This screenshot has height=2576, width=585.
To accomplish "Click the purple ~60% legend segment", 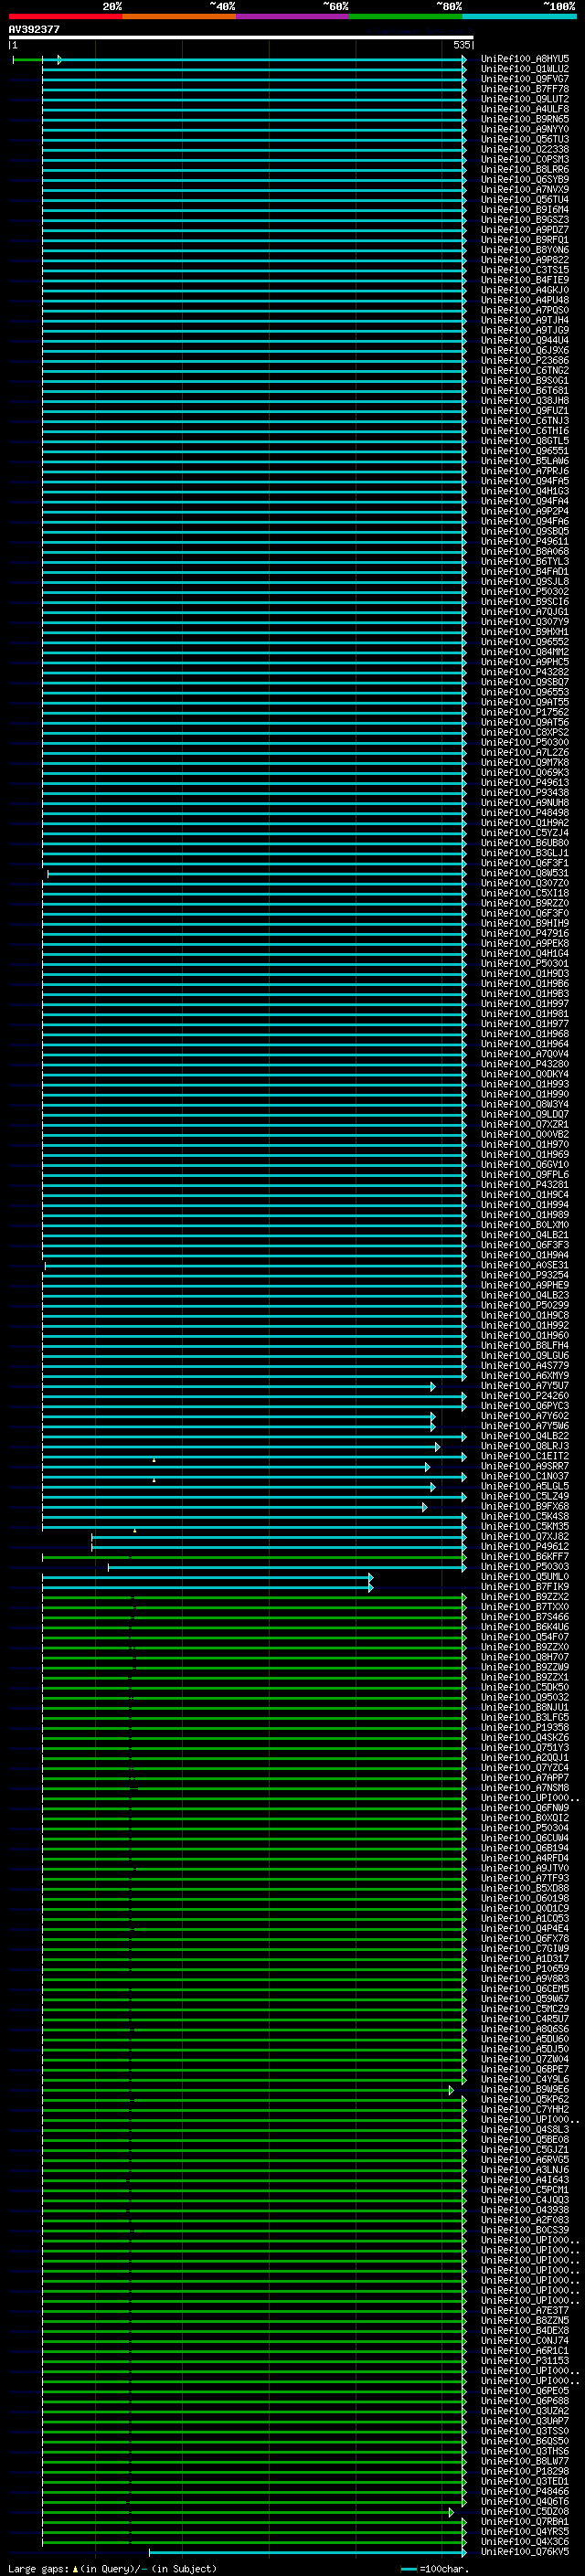I will (x=293, y=16).
